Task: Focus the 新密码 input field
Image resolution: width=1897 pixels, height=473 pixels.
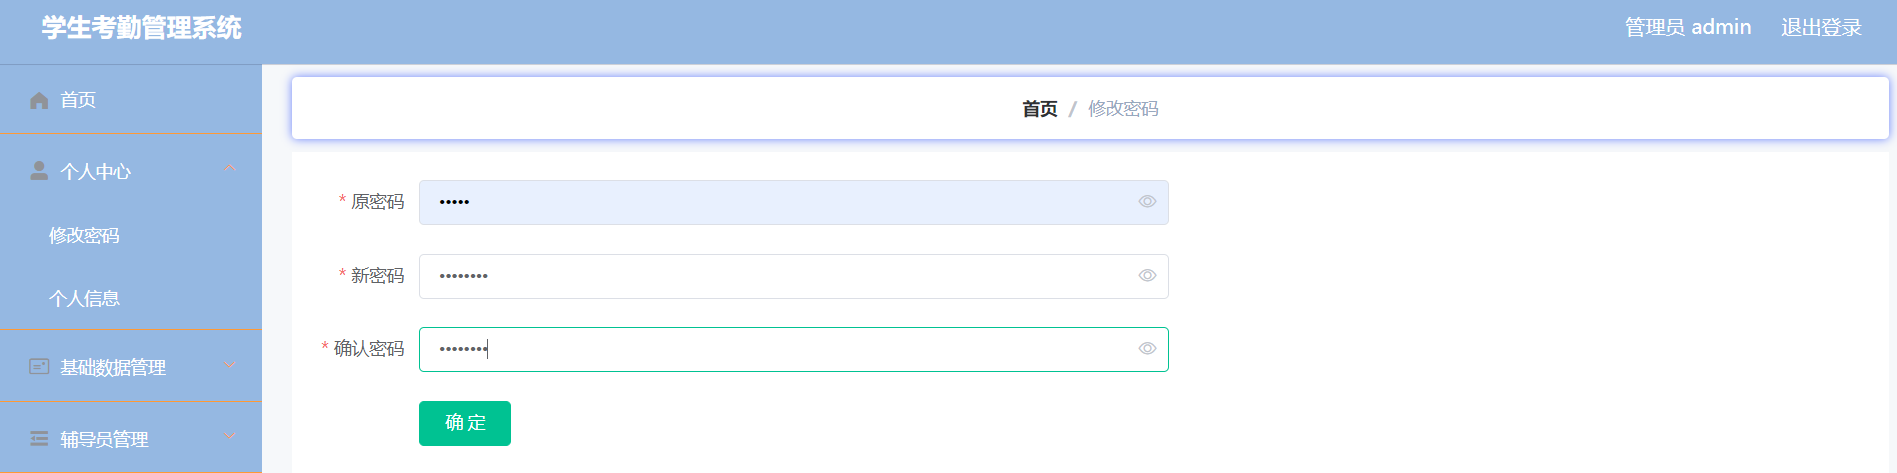Action: tap(793, 276)
